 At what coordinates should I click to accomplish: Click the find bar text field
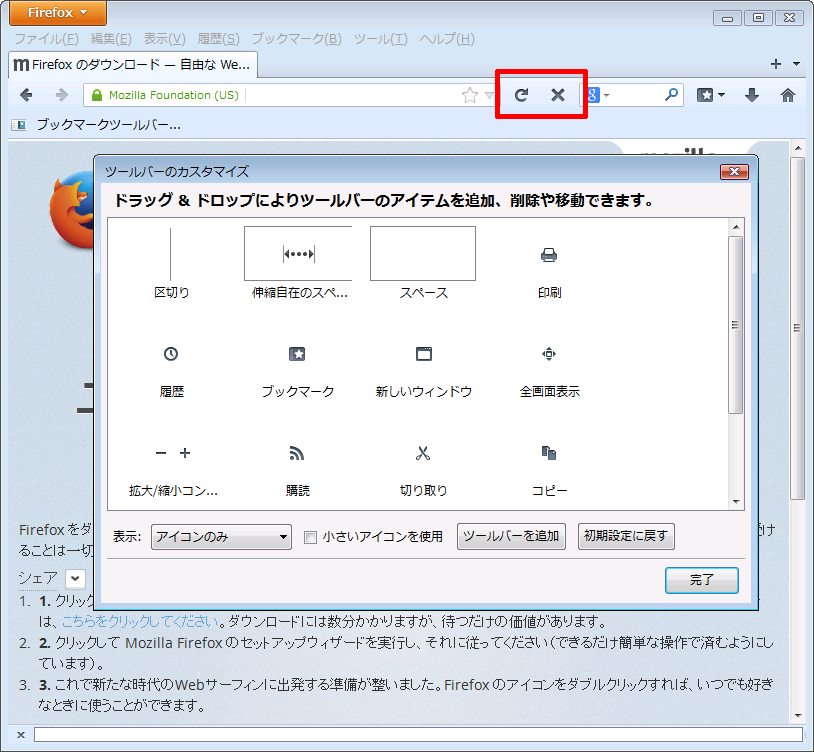(418, 734)
